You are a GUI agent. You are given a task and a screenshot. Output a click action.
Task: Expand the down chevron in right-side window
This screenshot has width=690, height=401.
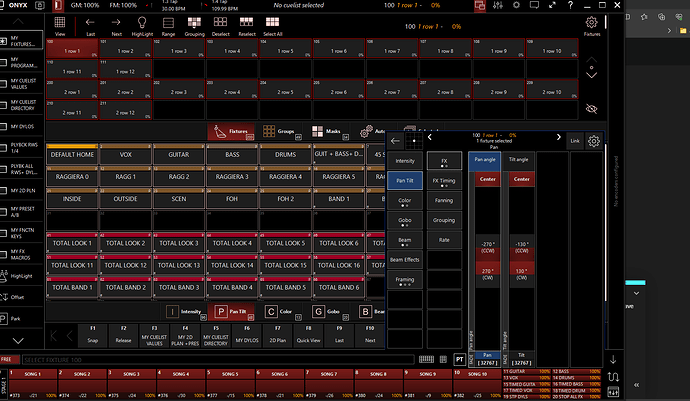coord(636,293)
